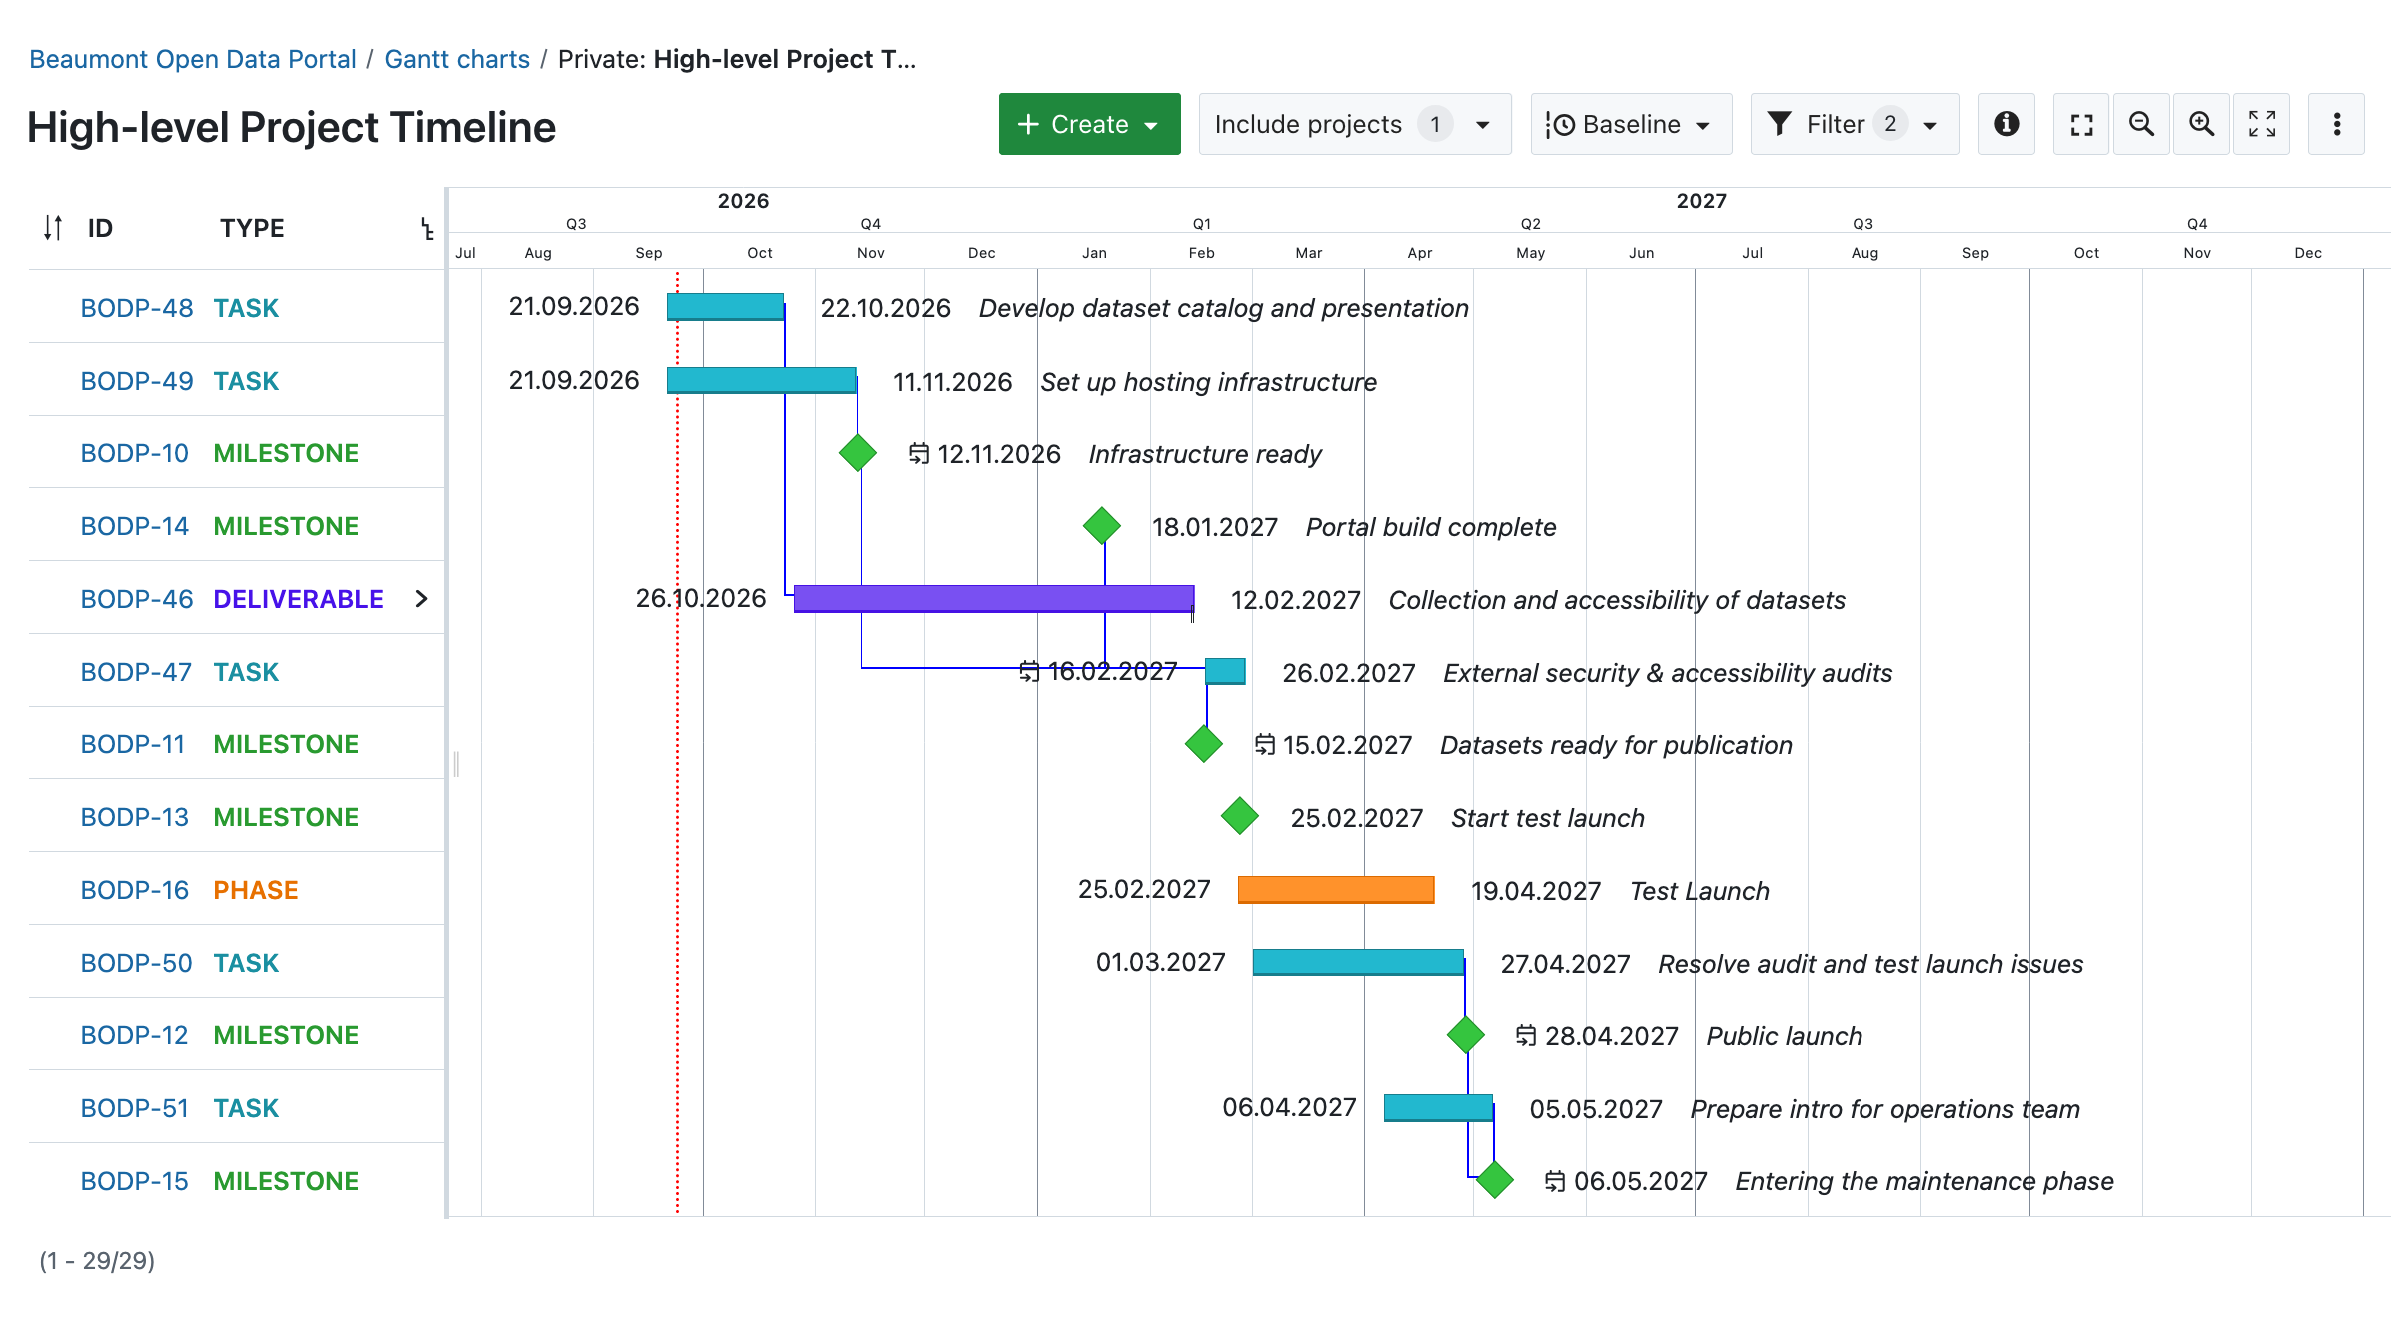
Task: Click the DELIVERABLE type text in BODP-46 row
Action: click(298, 599)
